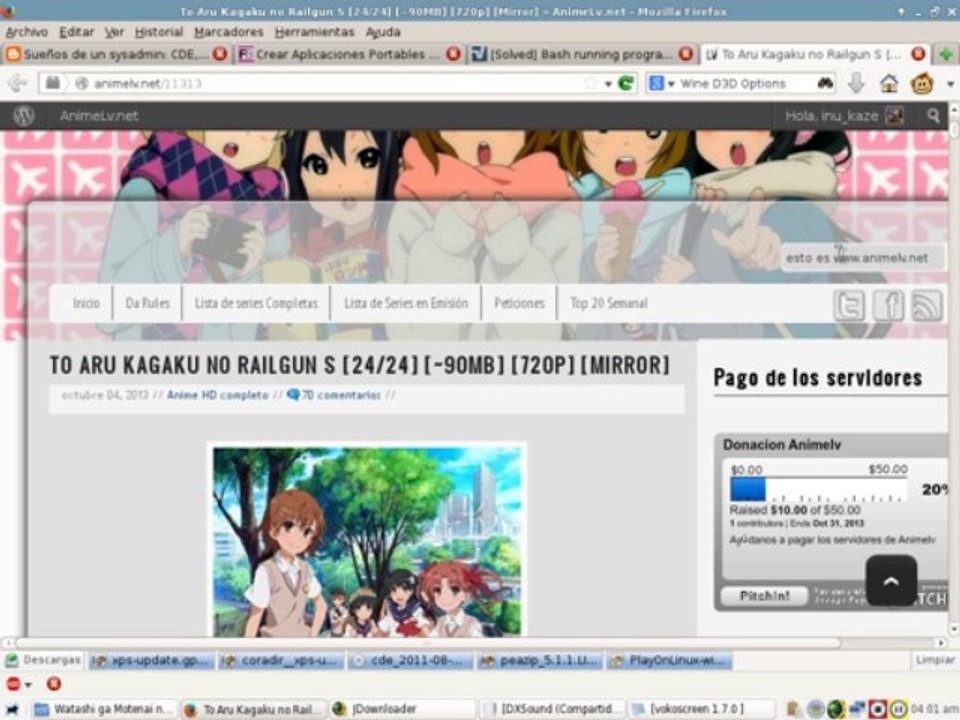The image size is (960, 720).
Task: Click inu_kaze user avatar icon
Action: (x=895, y=116)
